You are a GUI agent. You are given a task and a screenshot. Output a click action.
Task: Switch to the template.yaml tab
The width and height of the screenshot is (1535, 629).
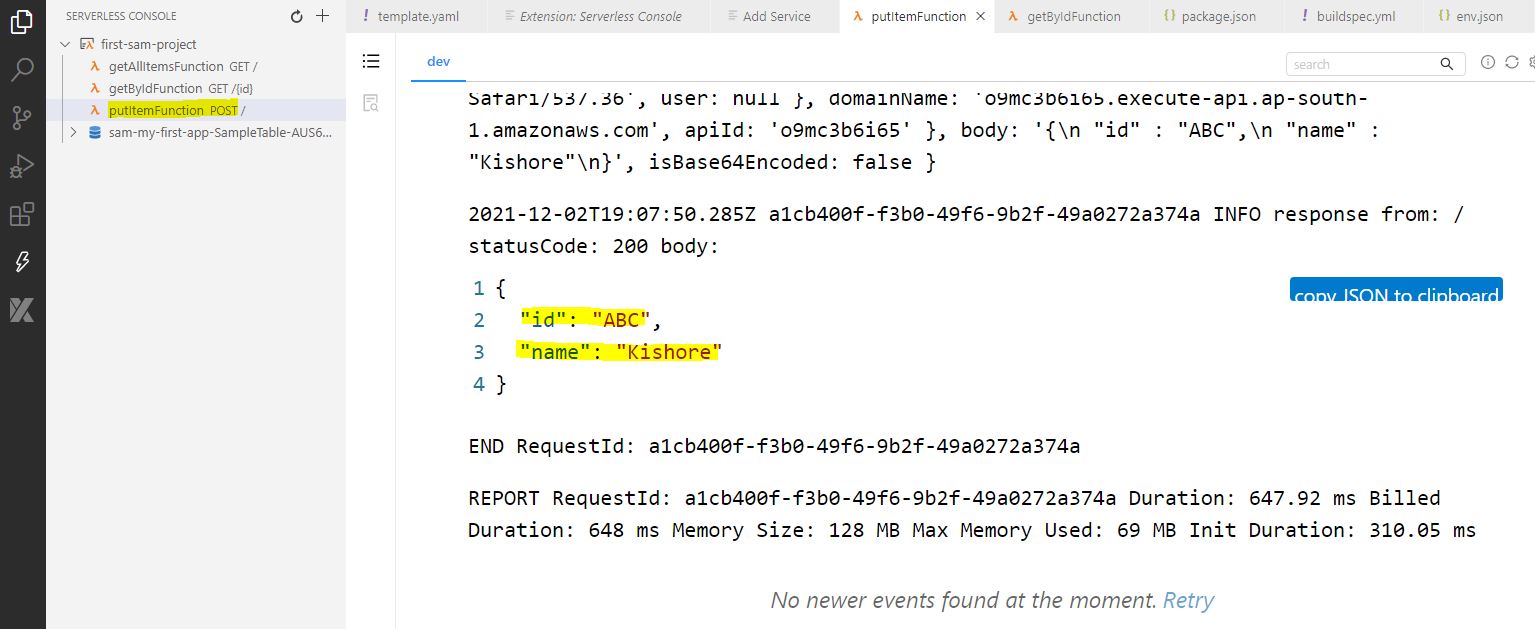click(x=416, y=17)
